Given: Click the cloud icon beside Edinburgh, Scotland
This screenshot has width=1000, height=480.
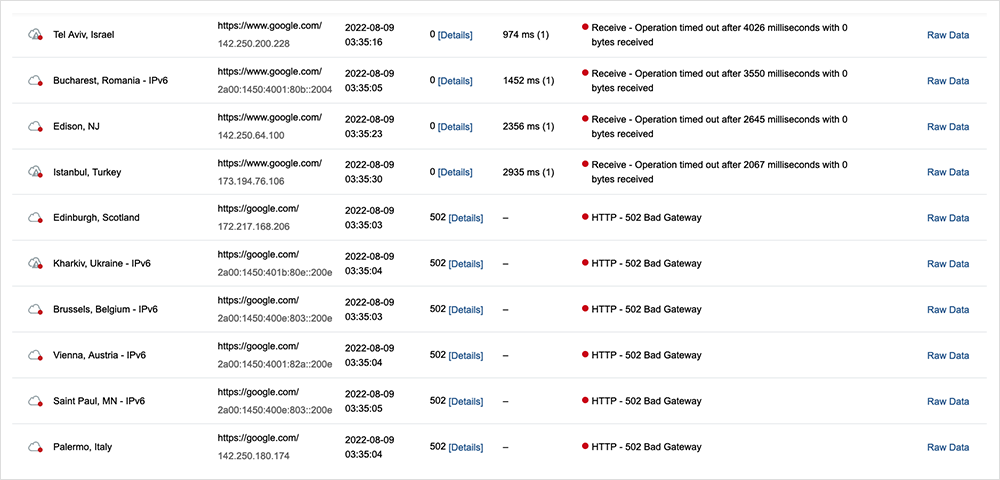Looking at the screenshot, I should click(x=36, y=217).
